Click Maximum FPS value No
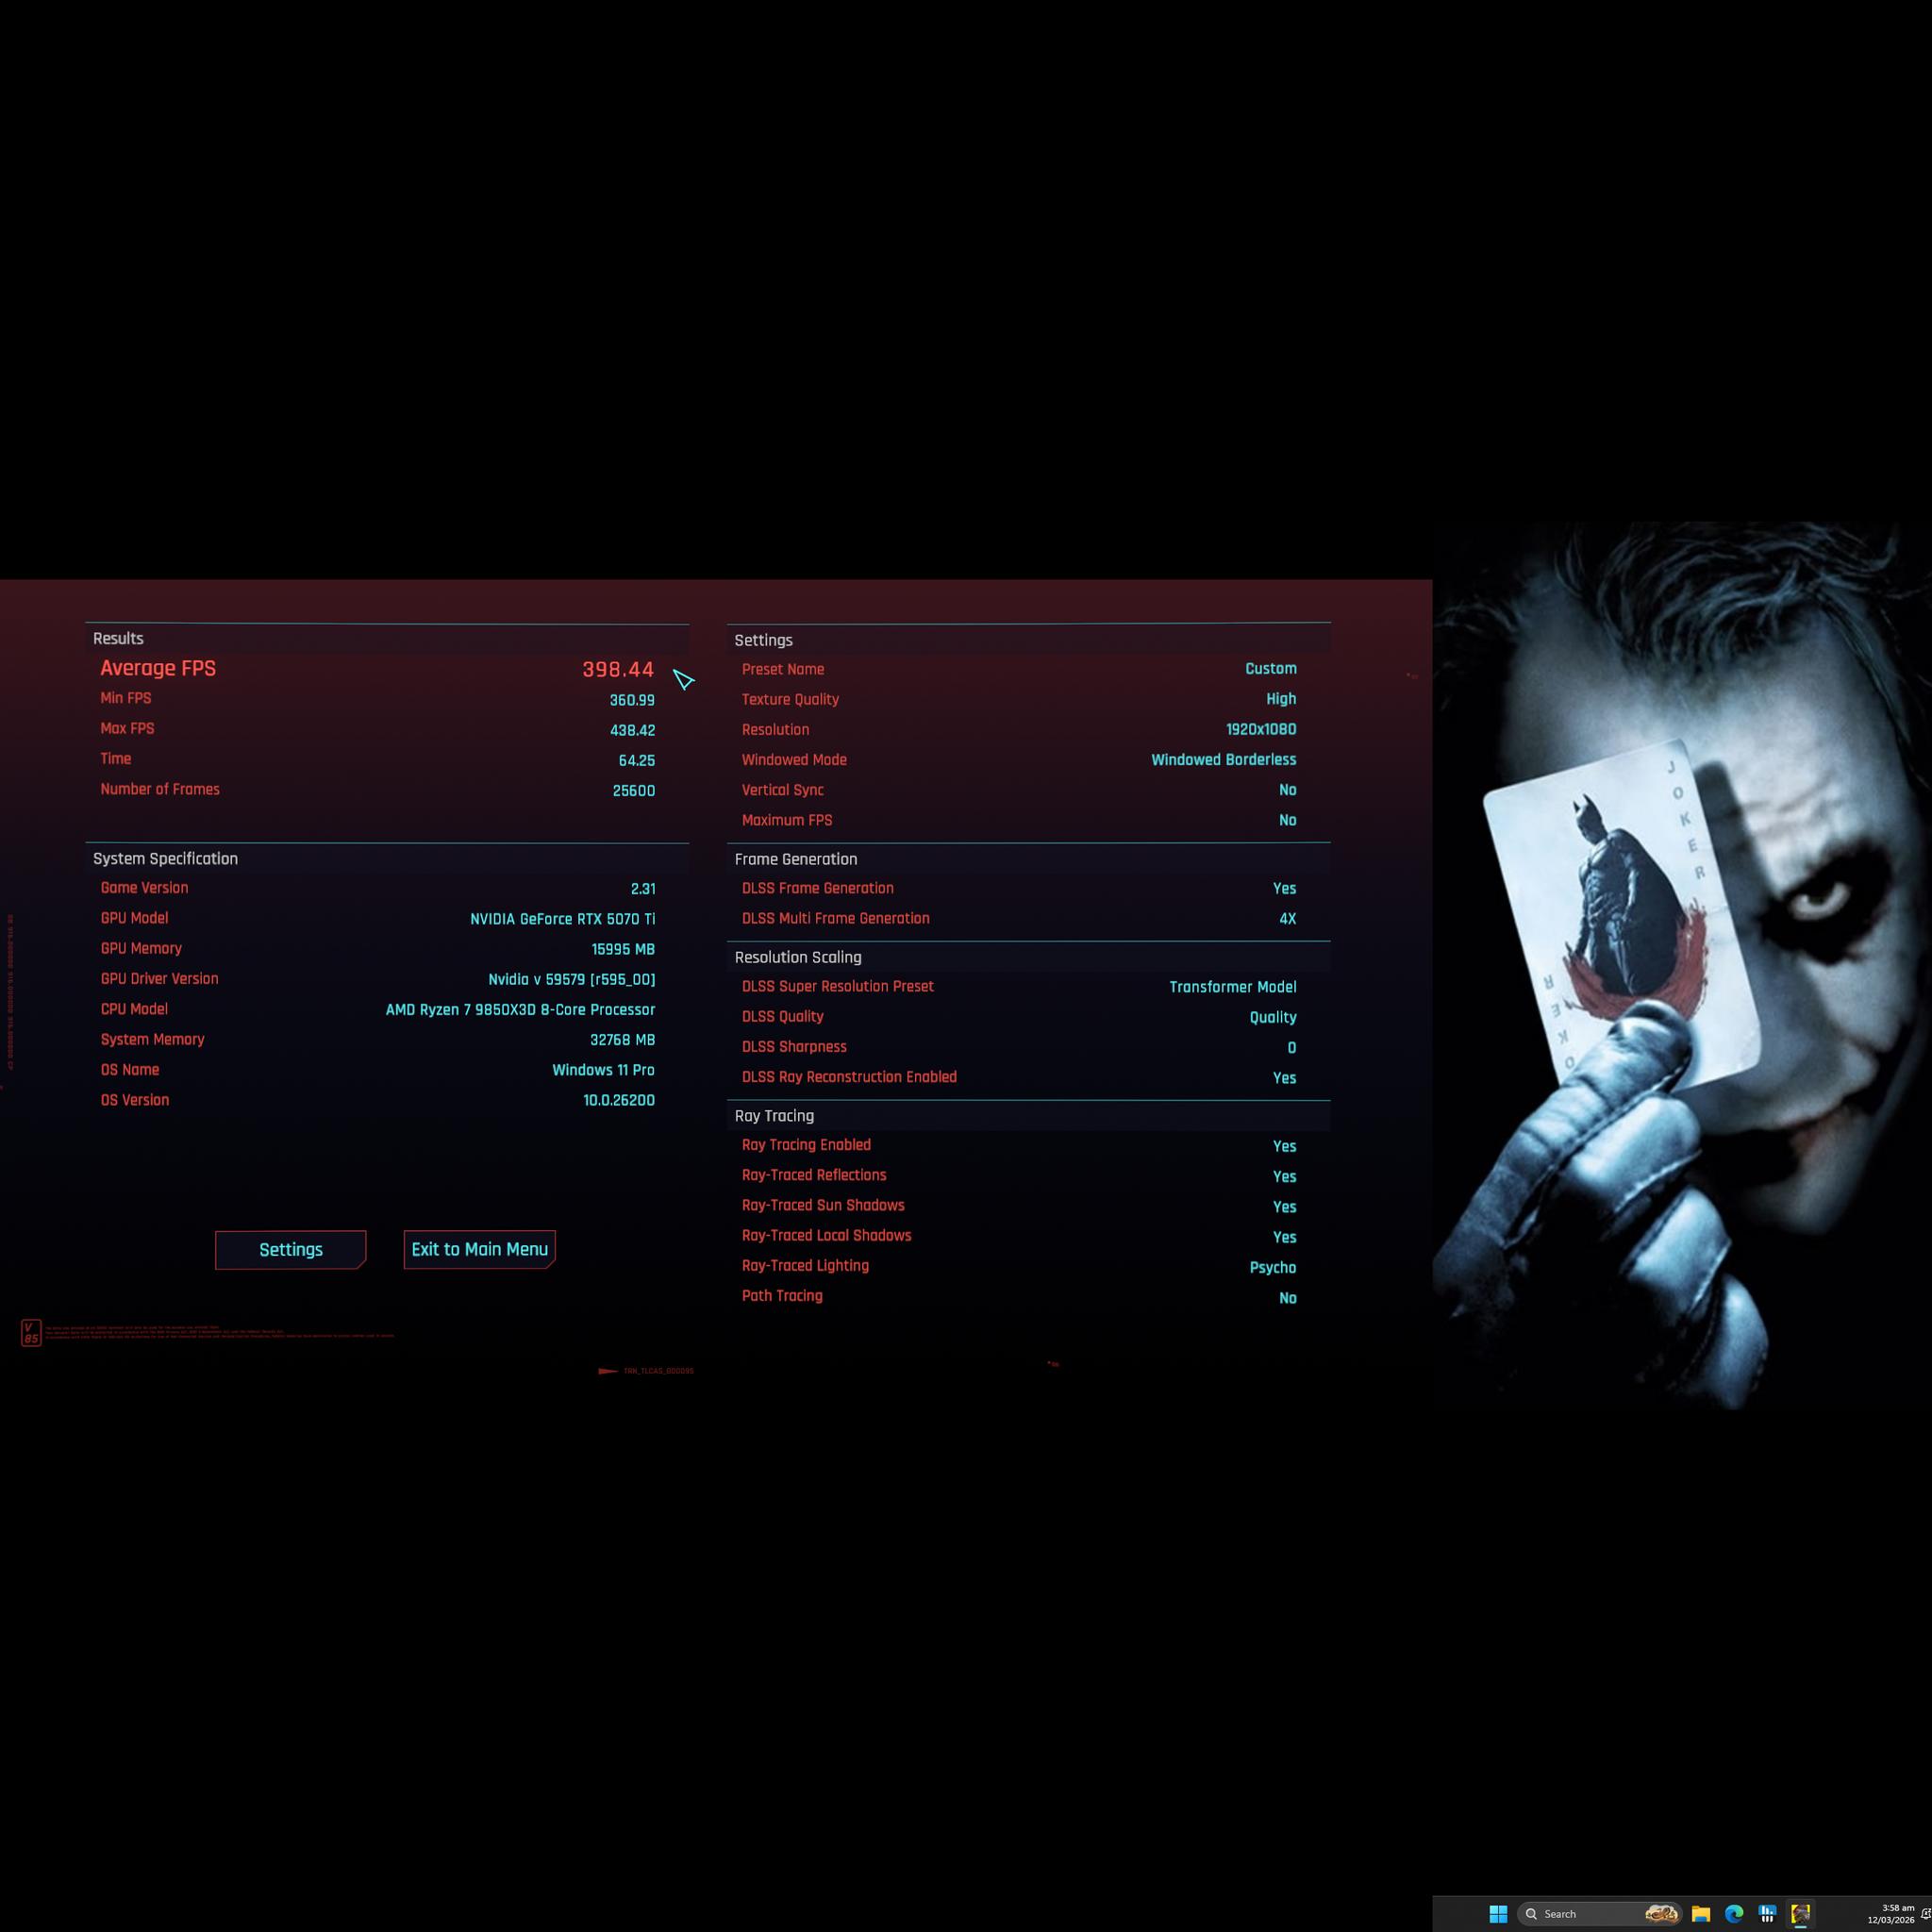The height and width of the screenshot is (1932, 1932). (1287, 820)
